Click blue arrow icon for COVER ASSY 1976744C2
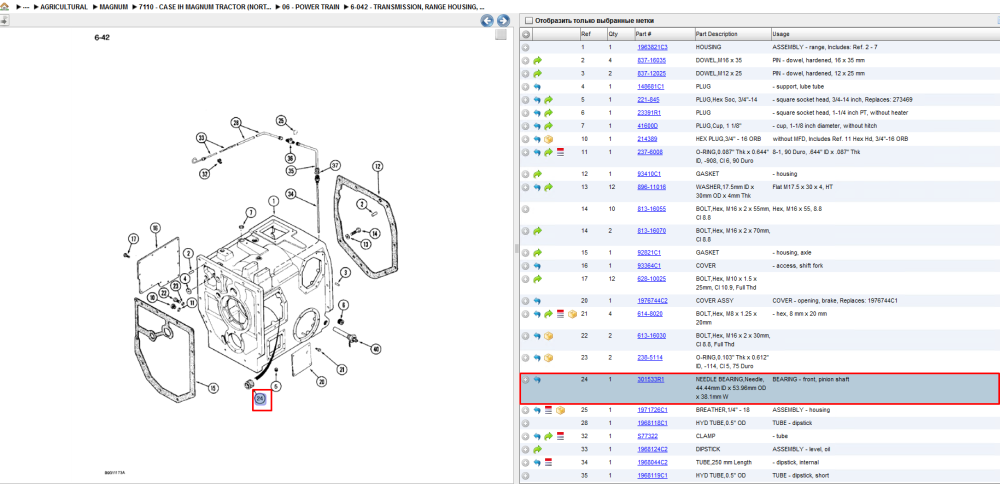1000x484 pixels. (x=538, y=301)
